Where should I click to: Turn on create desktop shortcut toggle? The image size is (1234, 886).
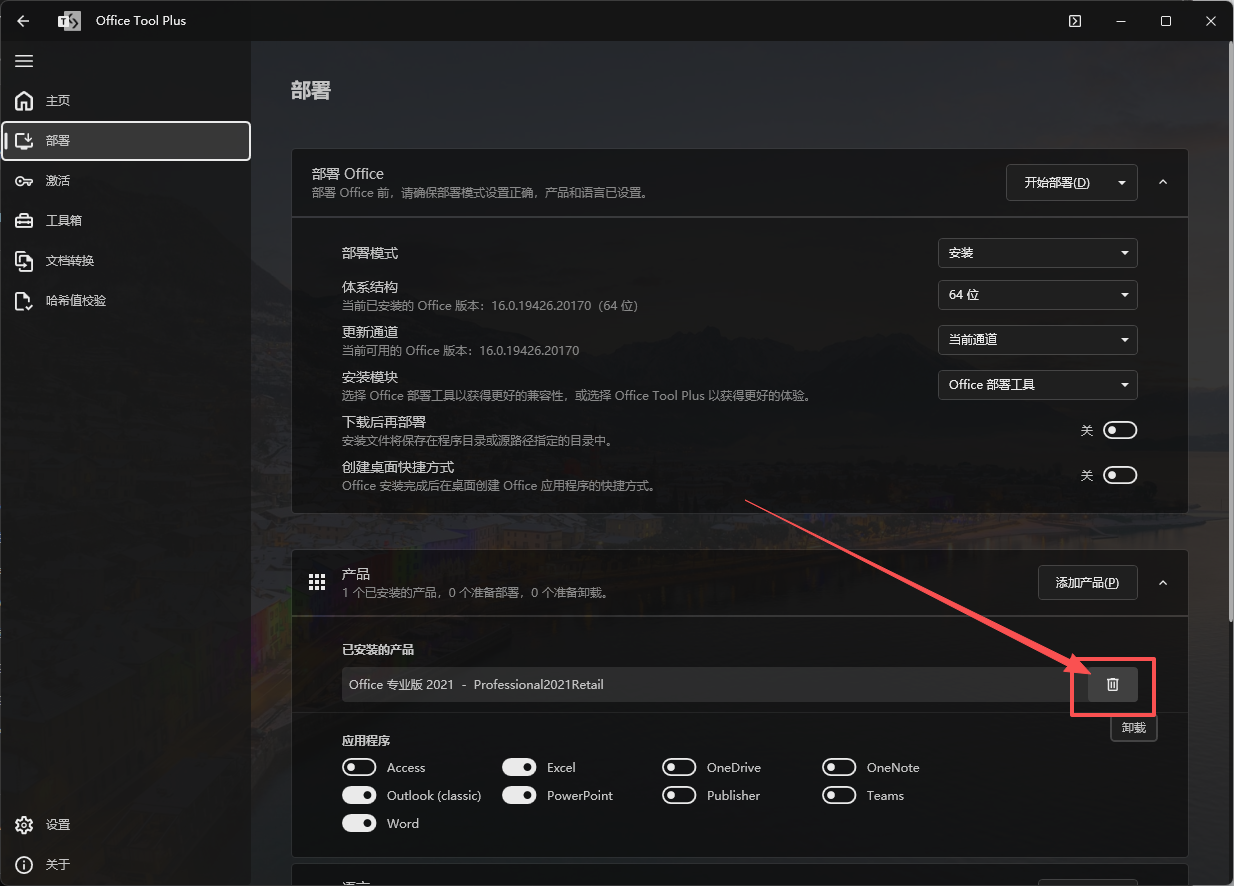(1119, 475)
